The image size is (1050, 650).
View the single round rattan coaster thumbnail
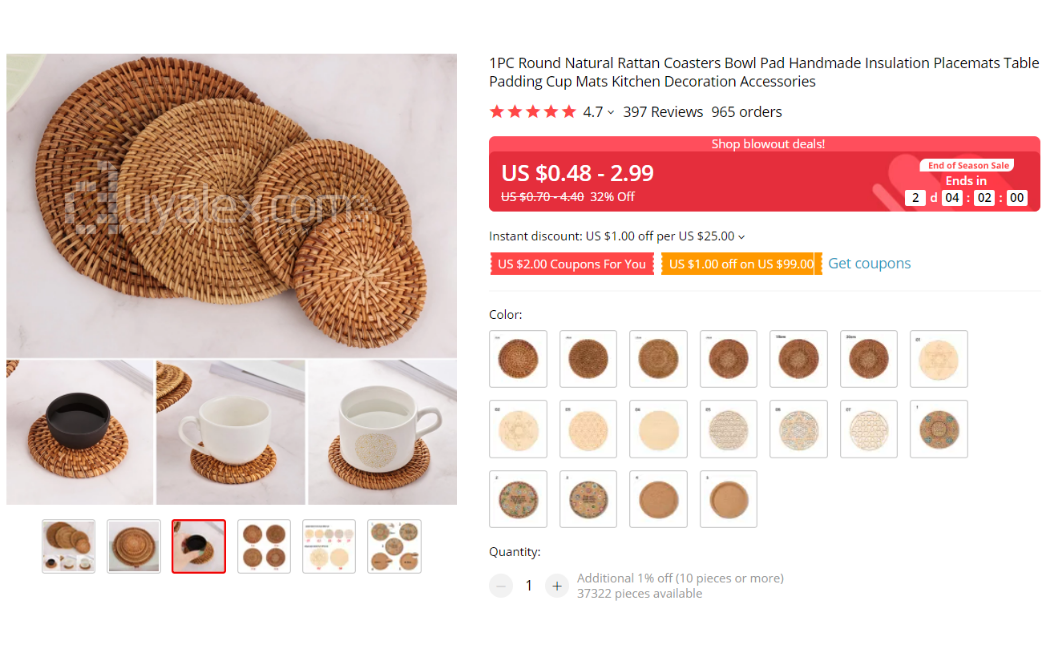133,546
